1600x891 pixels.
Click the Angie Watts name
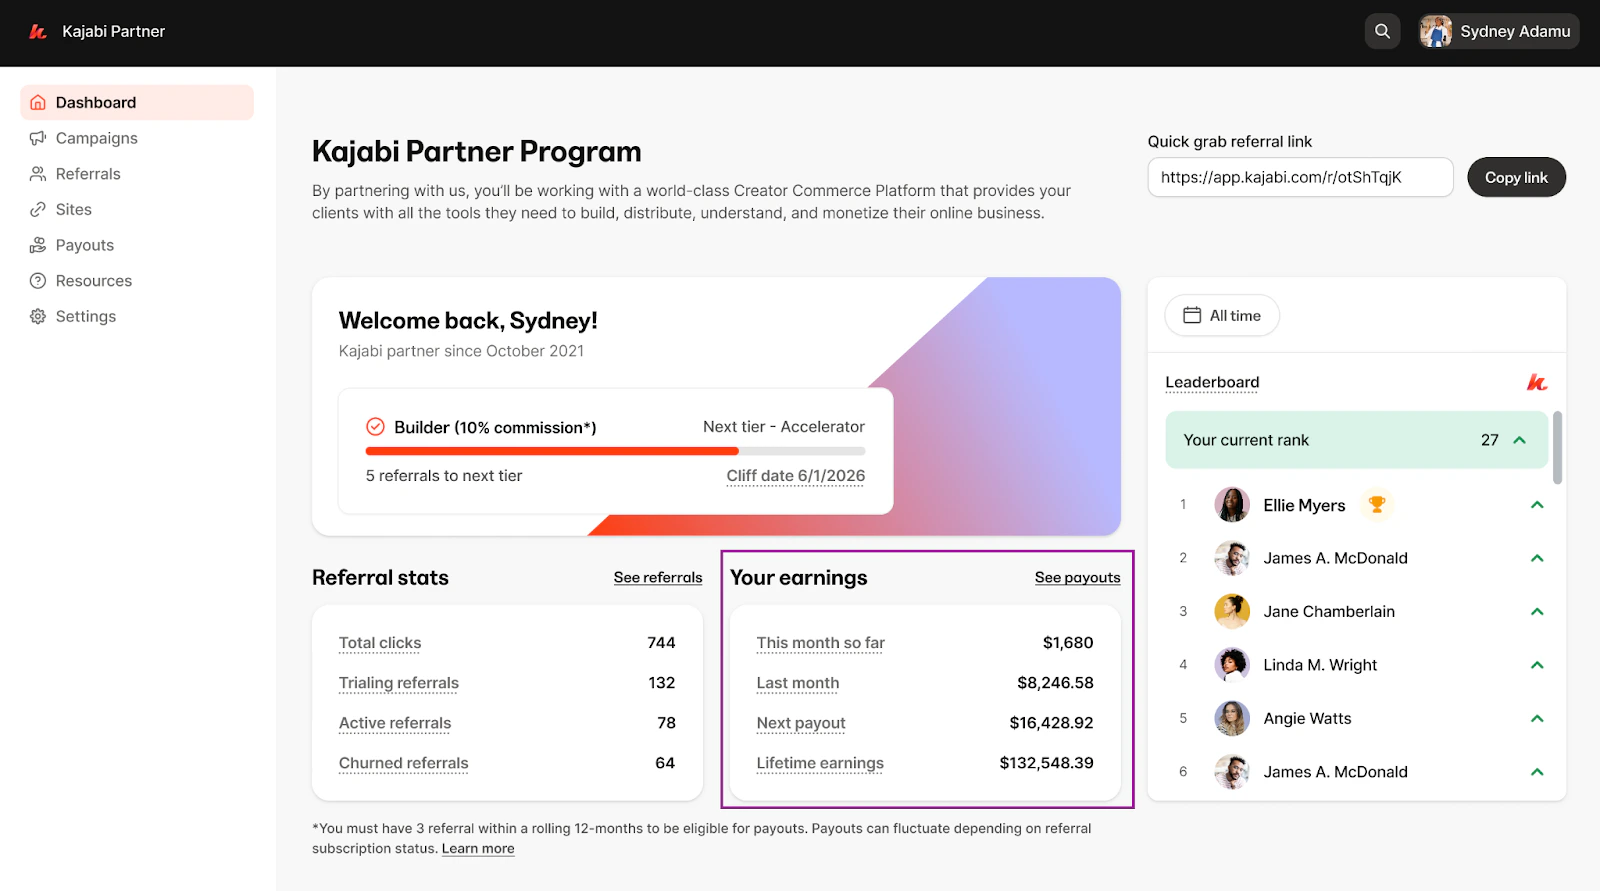[x=1307, y=718]
